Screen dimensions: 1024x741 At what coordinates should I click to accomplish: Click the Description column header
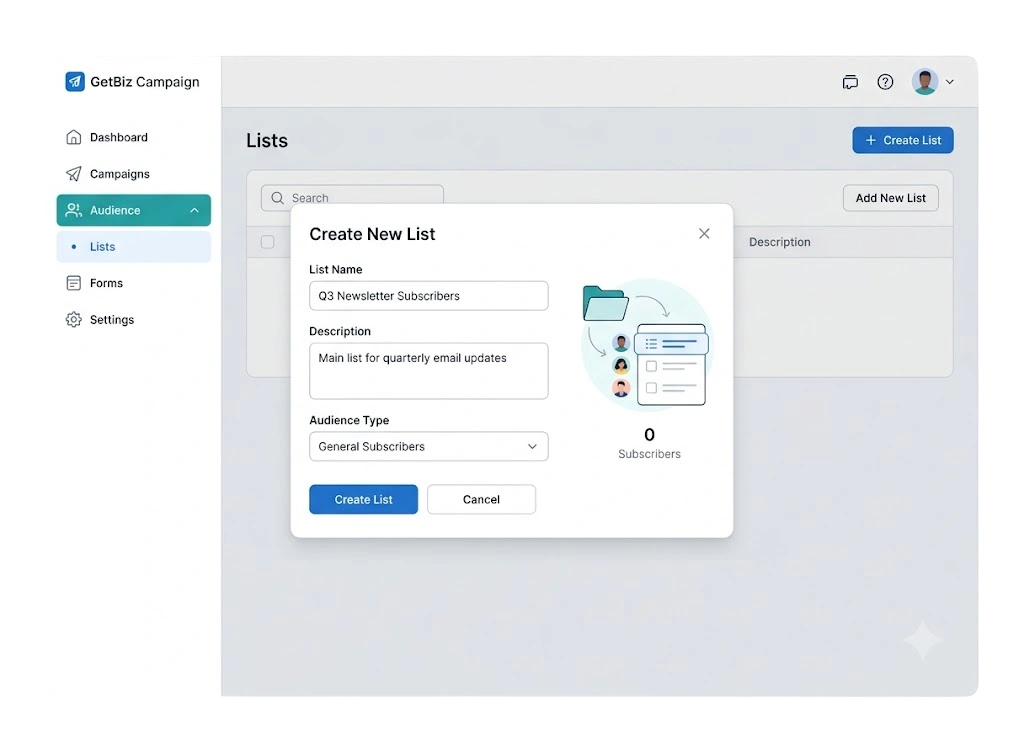(x=780, y=242)
